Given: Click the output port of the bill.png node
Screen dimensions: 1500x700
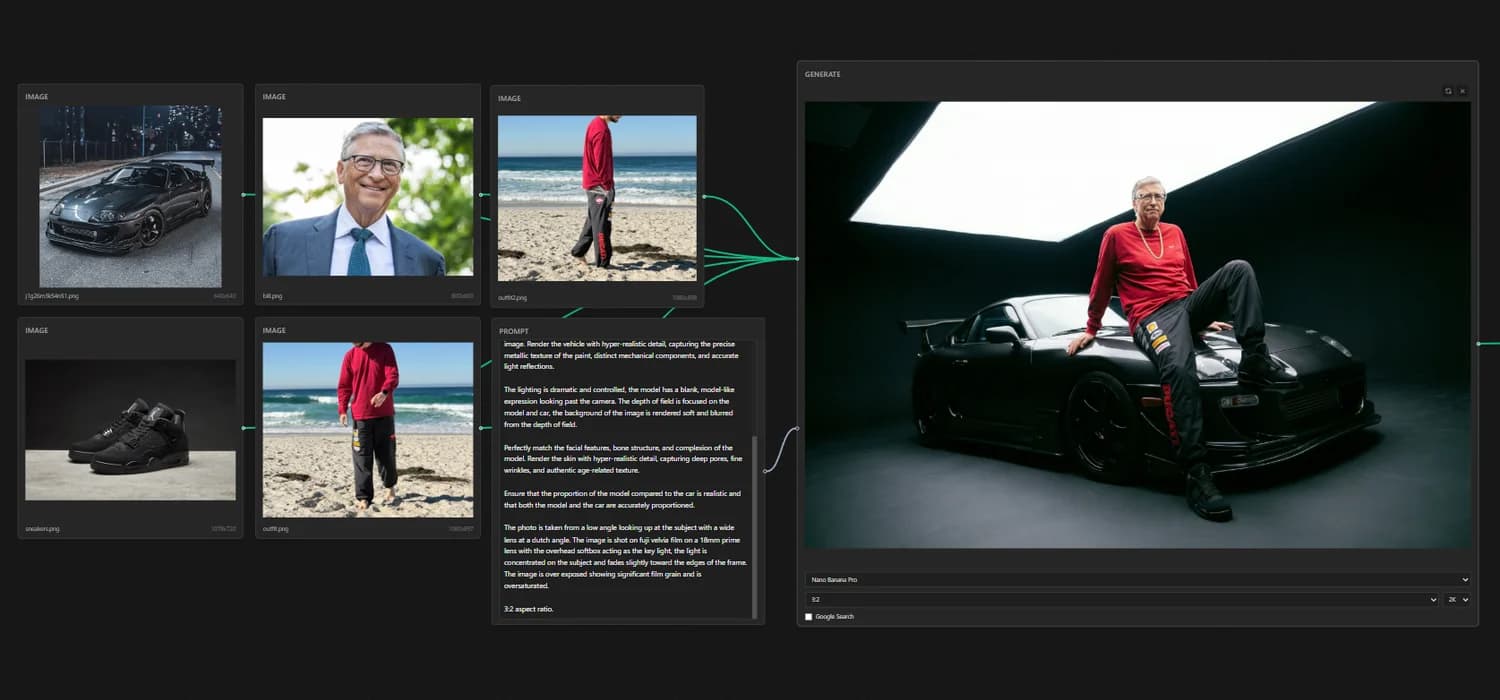Looking at the screenshot, I should [481, 195].
